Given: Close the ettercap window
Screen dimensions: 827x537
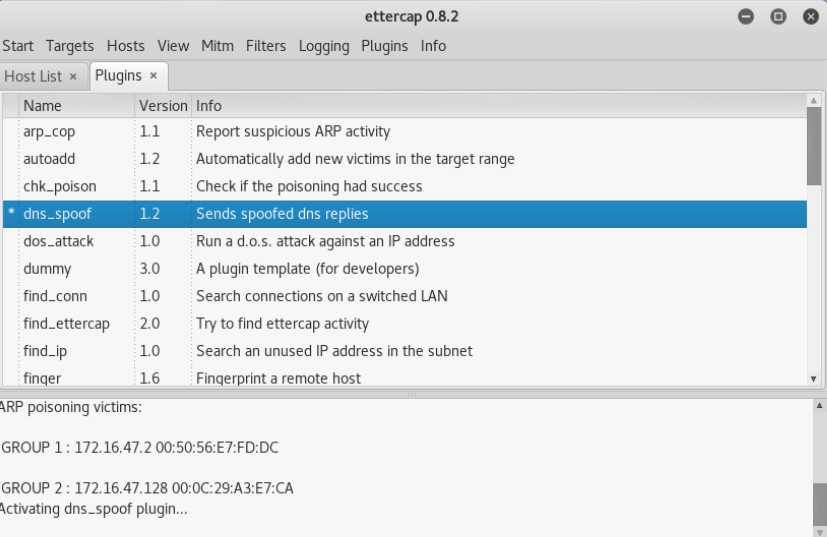Looking at the screenshot, I should 808,17.
